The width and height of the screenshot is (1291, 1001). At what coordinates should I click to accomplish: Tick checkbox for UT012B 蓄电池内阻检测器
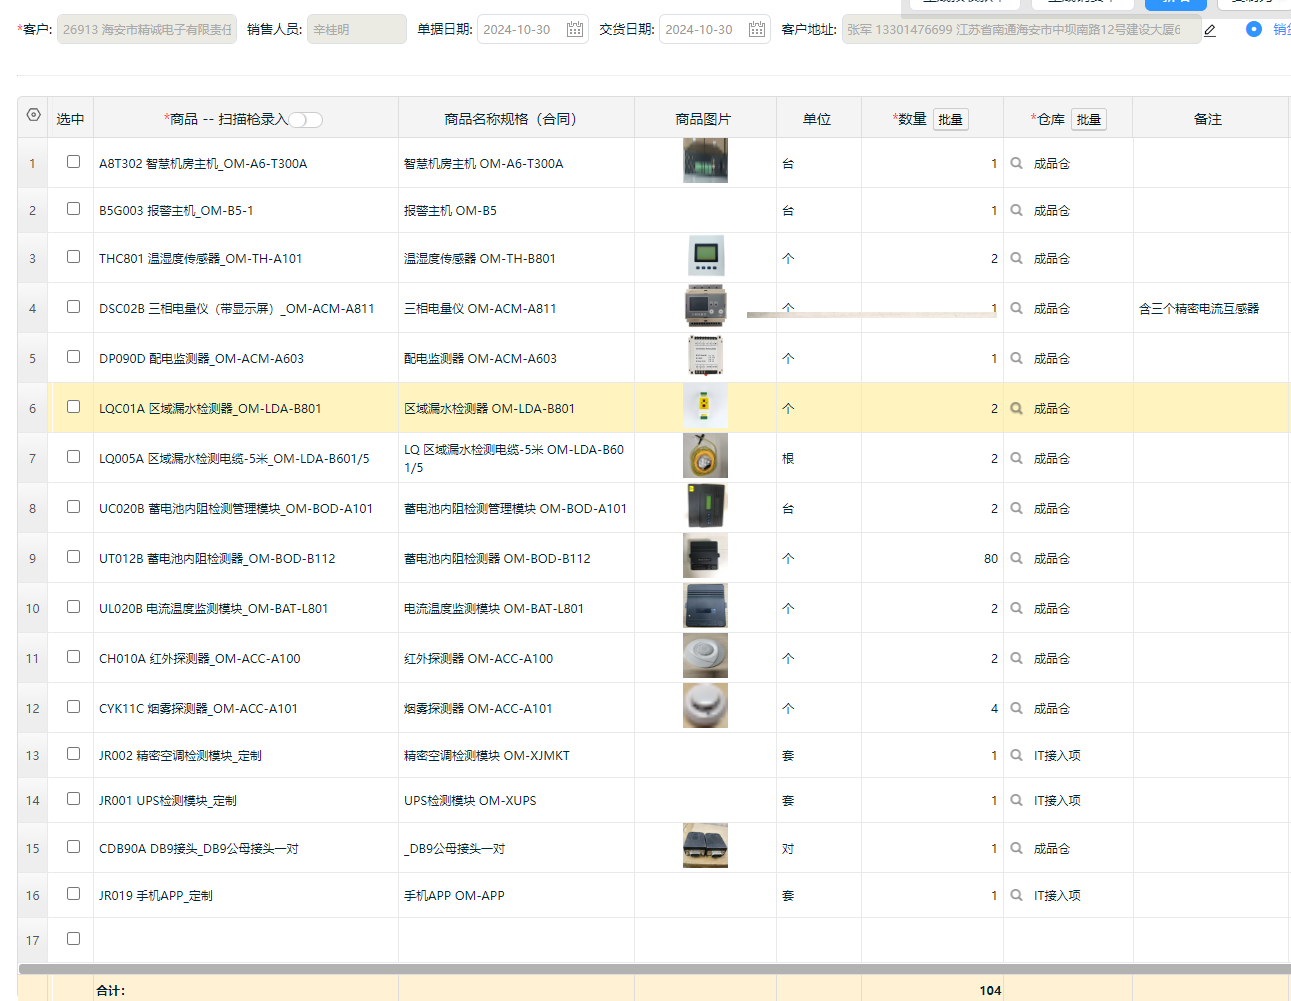(x=73, y=556)
